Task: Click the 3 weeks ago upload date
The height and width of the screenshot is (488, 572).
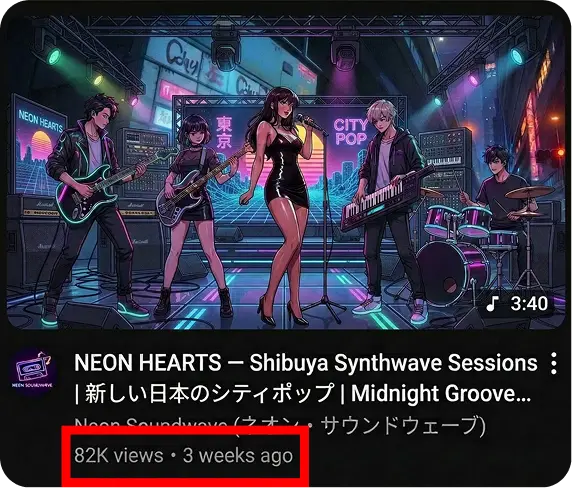Action: point(238,456)
